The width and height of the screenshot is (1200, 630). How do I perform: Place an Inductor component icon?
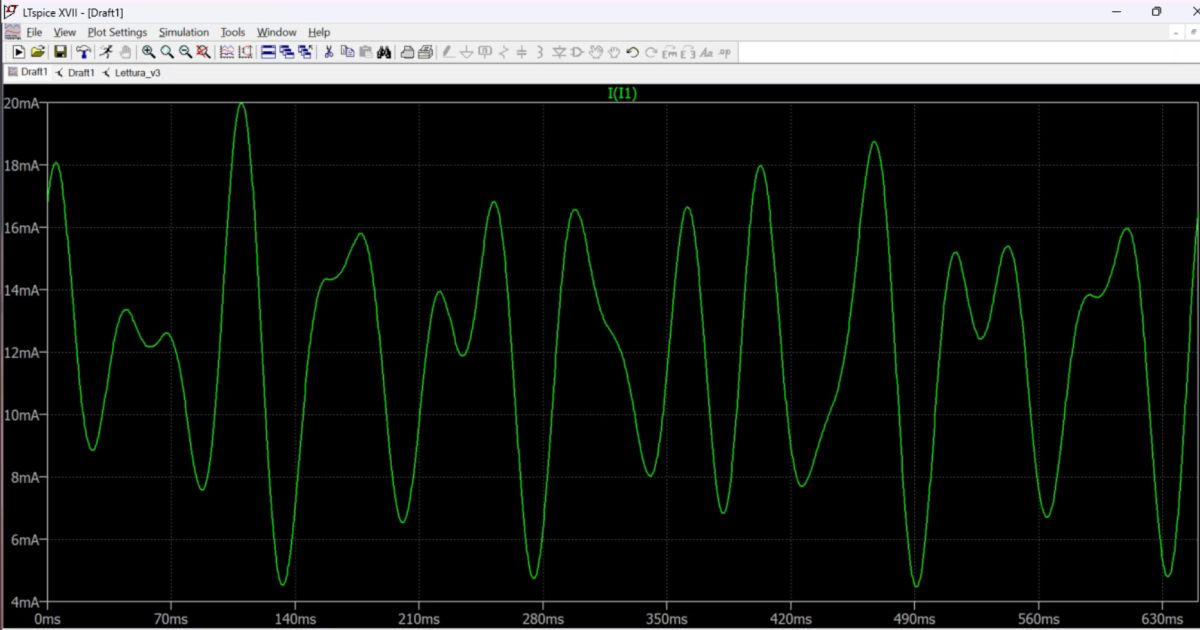point(540,51)
